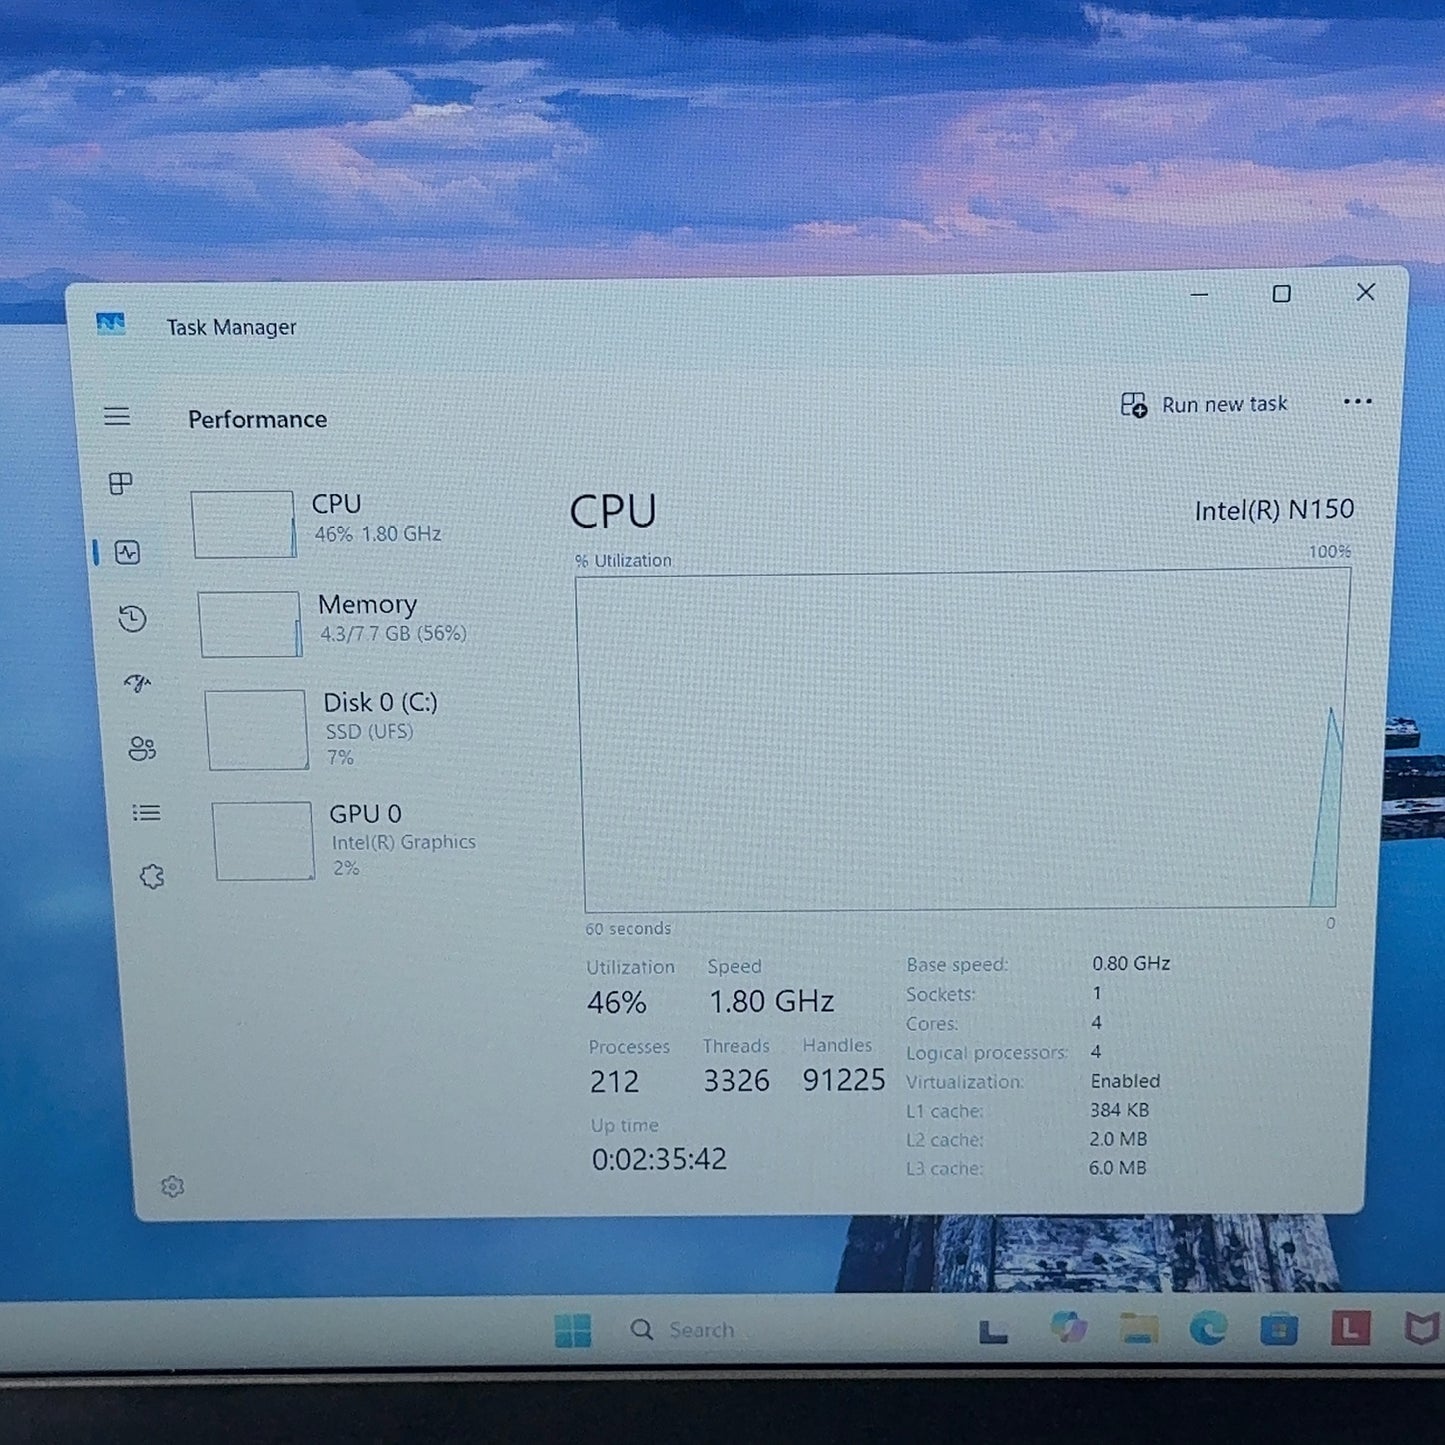This screenshot has height=1445, width=1445.
Task: Open File Explorer from taskbar
Action: [x=1138, y=1329]
